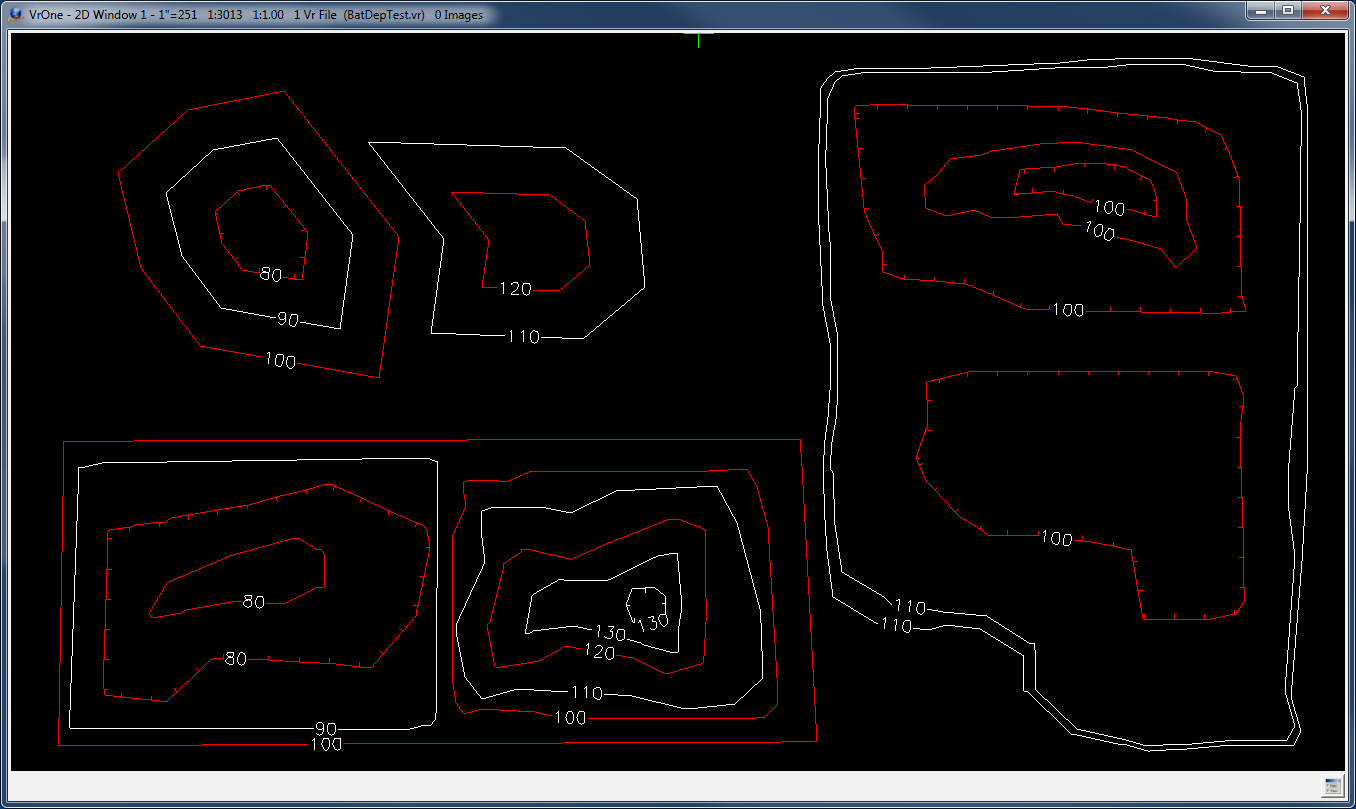Select the 100 label on lower-right red depression

click(x=1056, y=539)
